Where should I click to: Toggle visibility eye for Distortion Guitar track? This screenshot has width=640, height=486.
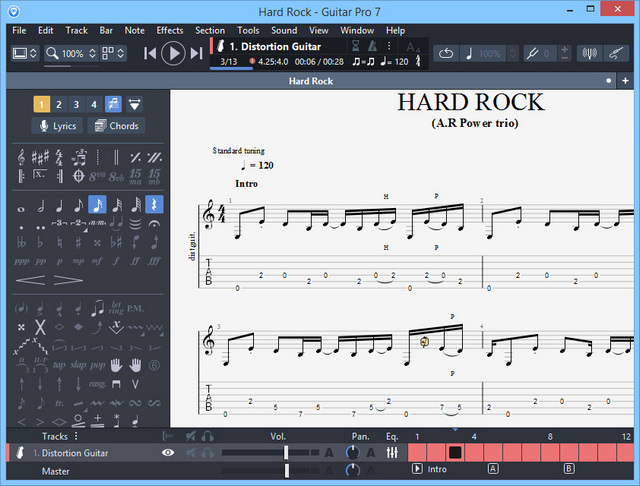point(168,453)
